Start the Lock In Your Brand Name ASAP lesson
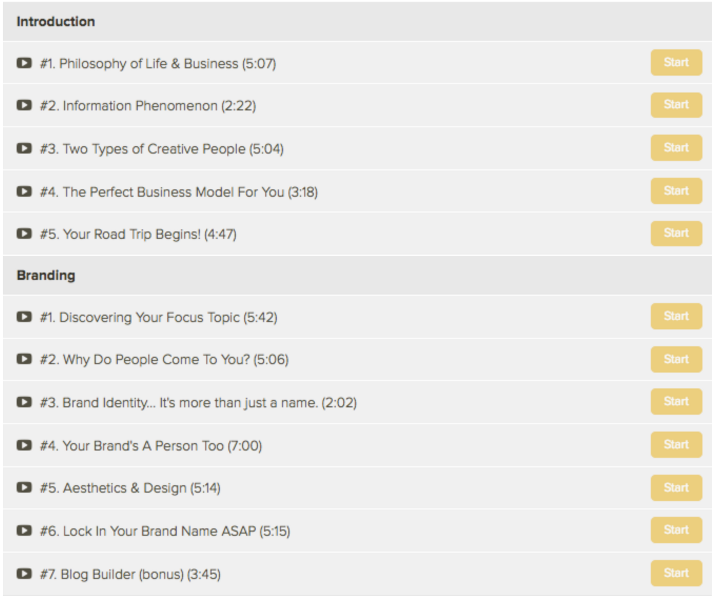Image resolution: width=718 pixels, height=605 pixels. click(676, 530)
